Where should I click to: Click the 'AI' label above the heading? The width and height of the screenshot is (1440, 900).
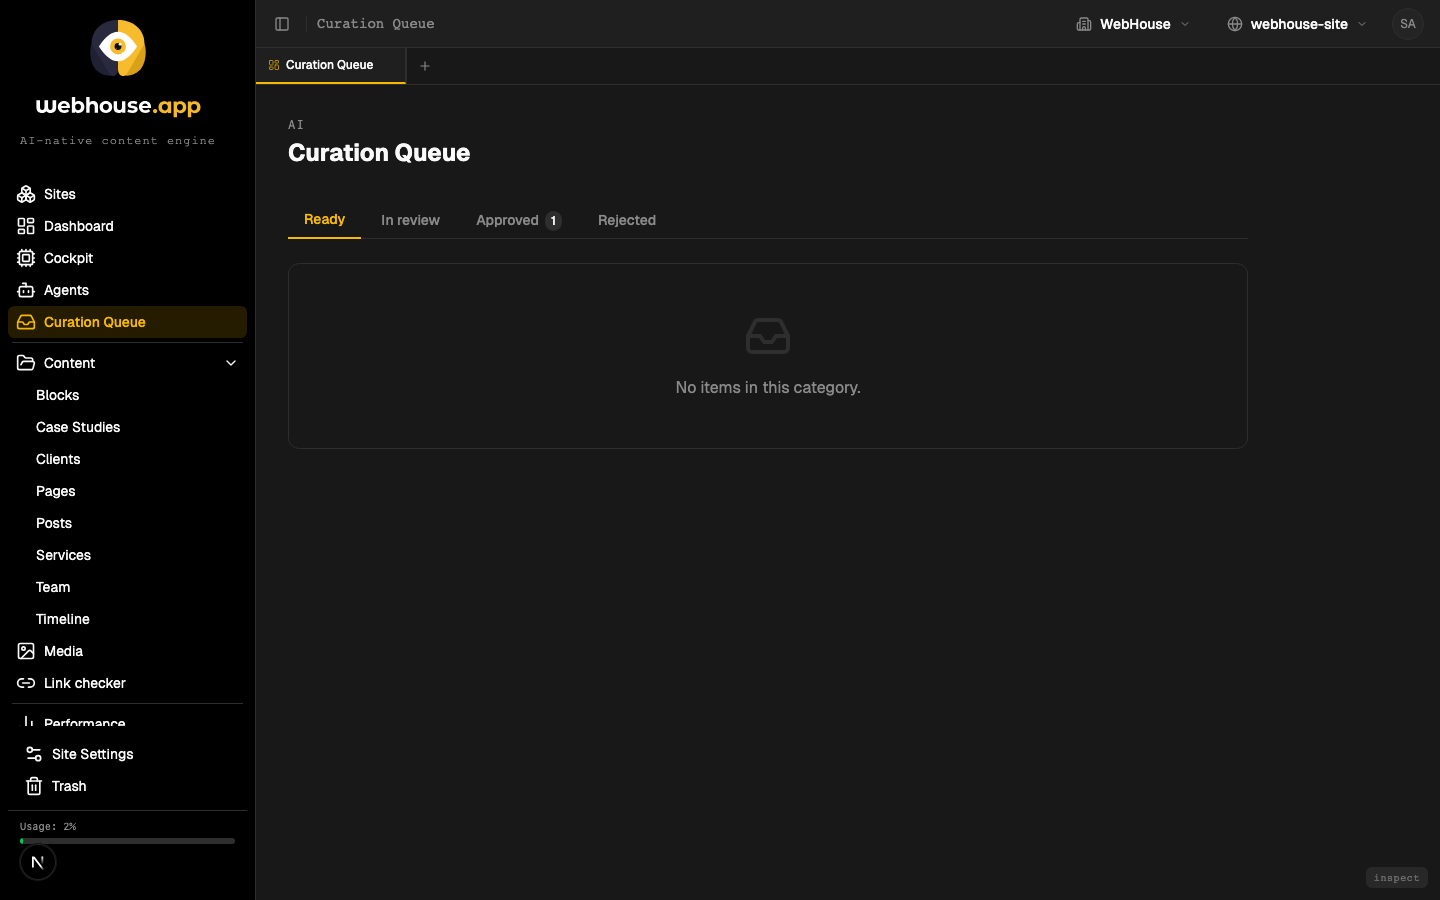pyautogui.click(x=296, y=125)
